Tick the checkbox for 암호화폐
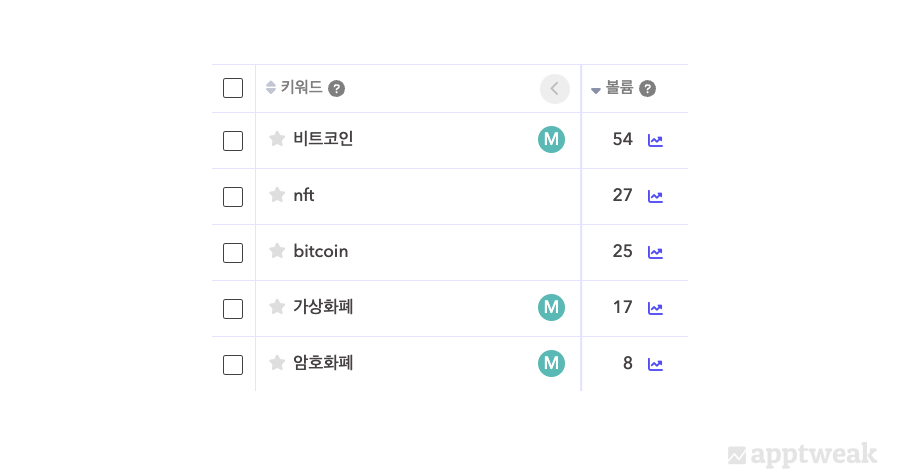The image size is (900, 476). pyautogui.click(x=233, y=364)
